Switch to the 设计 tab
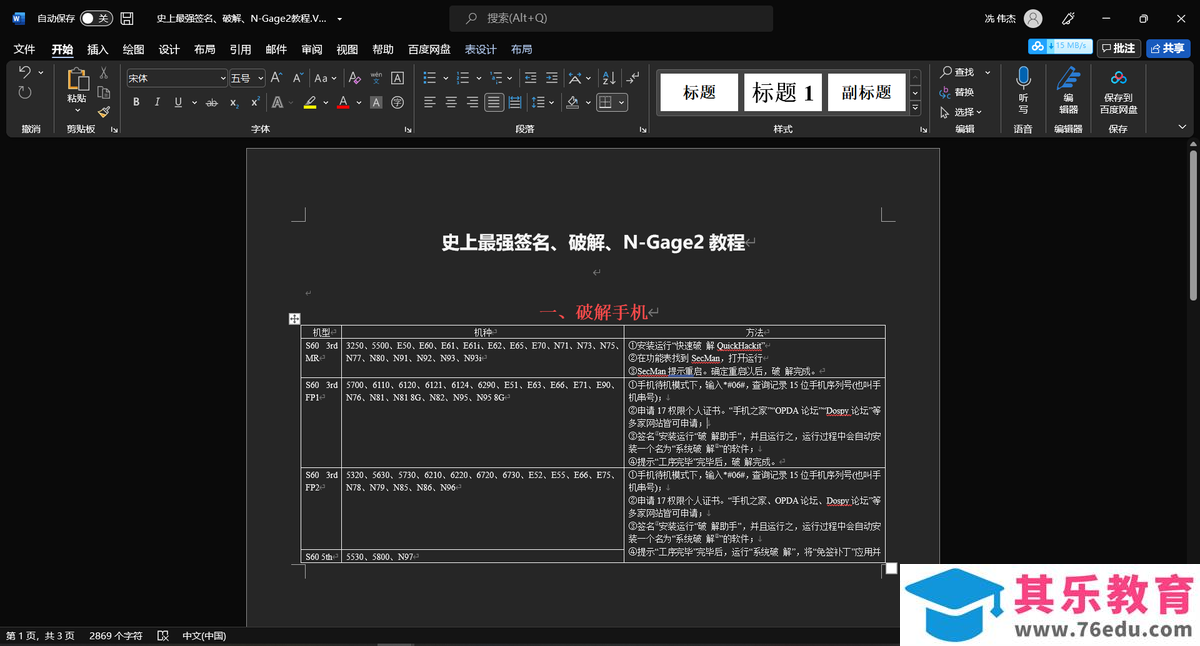This screenshot has width=1200, height=646. [x=169, y=49]
